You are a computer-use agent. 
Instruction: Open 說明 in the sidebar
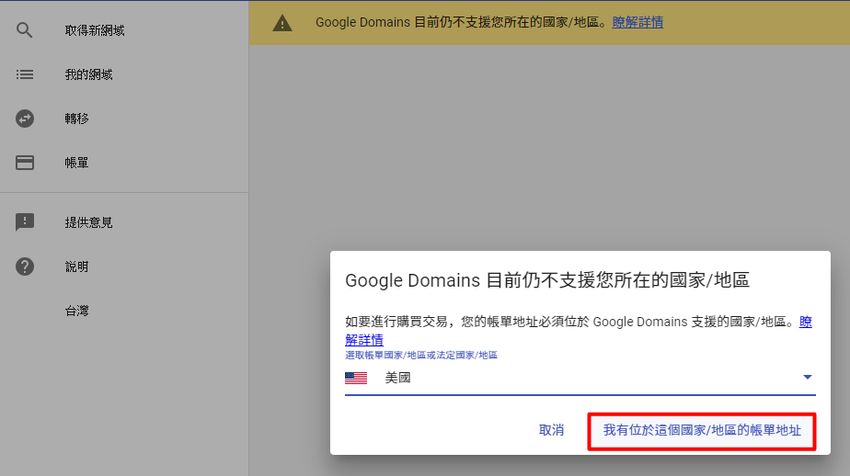point(76,266)
